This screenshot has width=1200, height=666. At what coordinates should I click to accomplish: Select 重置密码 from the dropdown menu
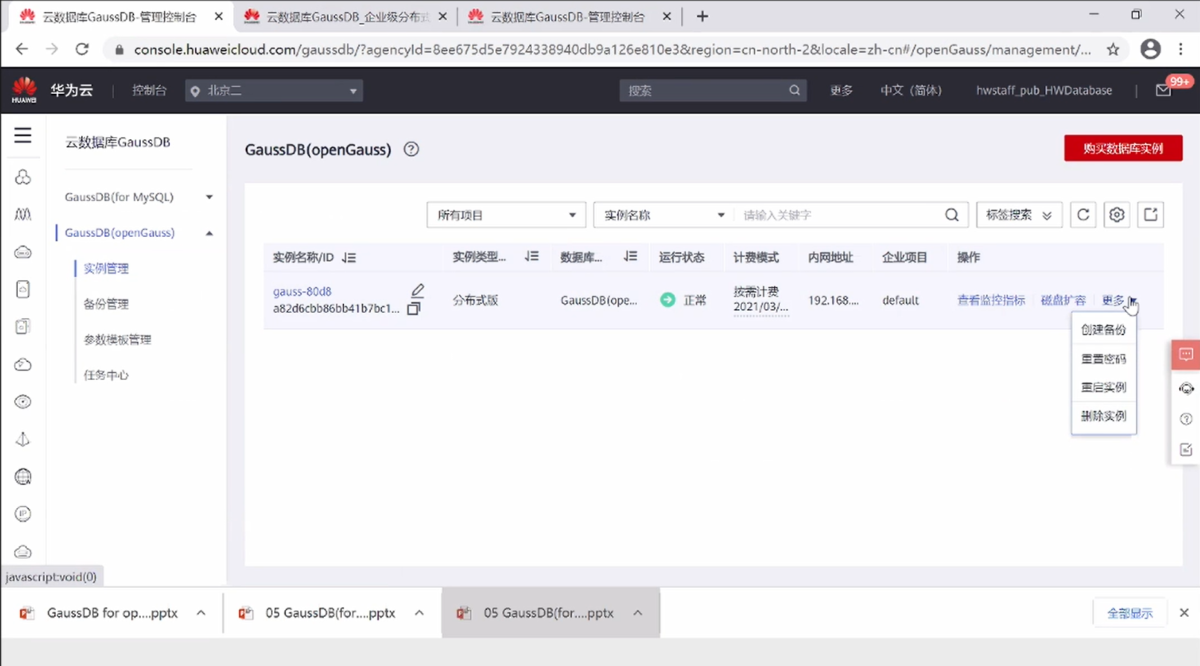click(x=1103, y=359)
